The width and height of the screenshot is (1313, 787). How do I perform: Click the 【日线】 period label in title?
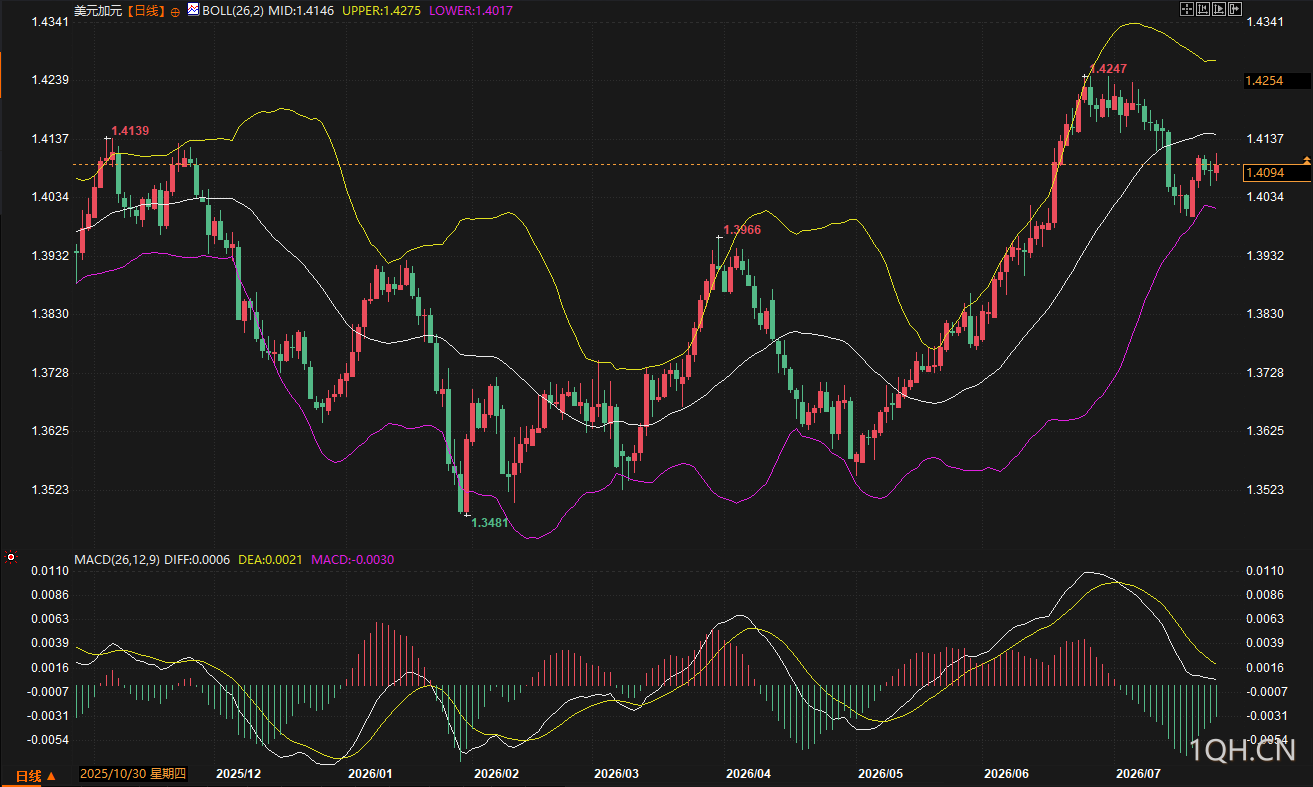click(146, 11)
